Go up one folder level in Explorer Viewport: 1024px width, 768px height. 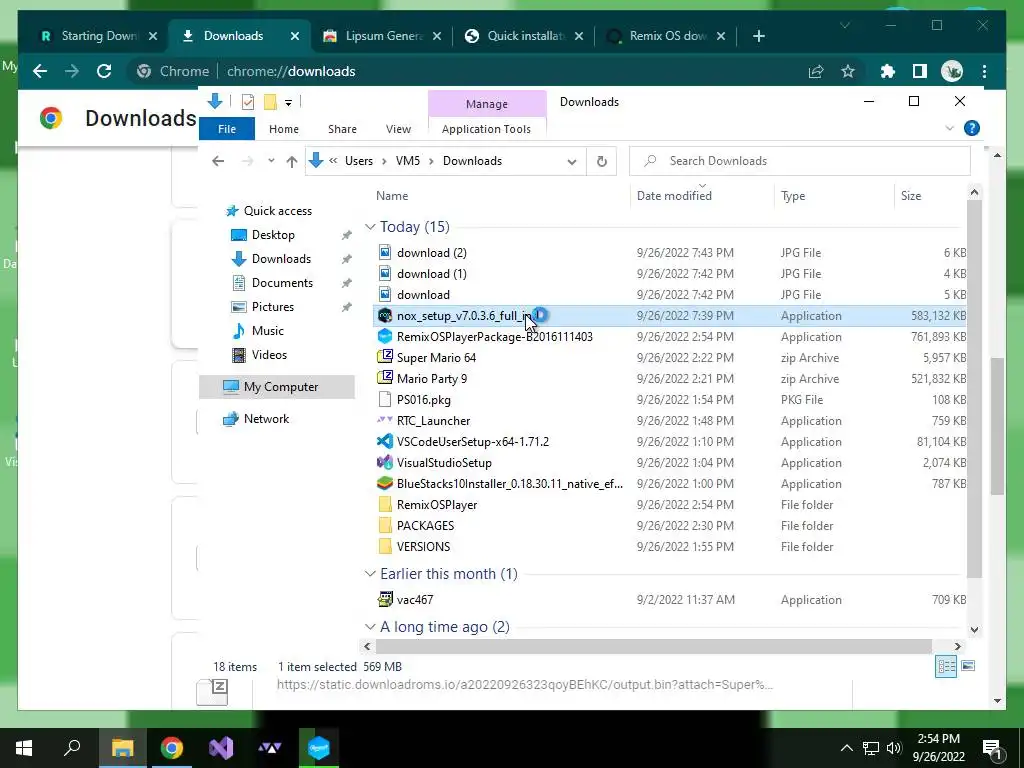pos(291,161)
